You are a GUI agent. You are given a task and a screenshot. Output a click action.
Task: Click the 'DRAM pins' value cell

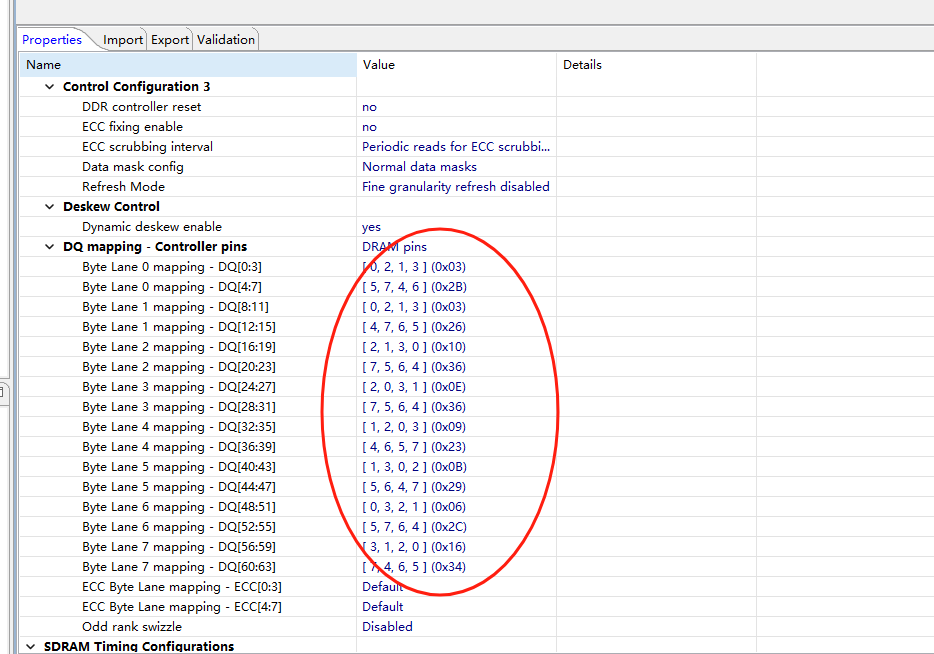[394, 247]
